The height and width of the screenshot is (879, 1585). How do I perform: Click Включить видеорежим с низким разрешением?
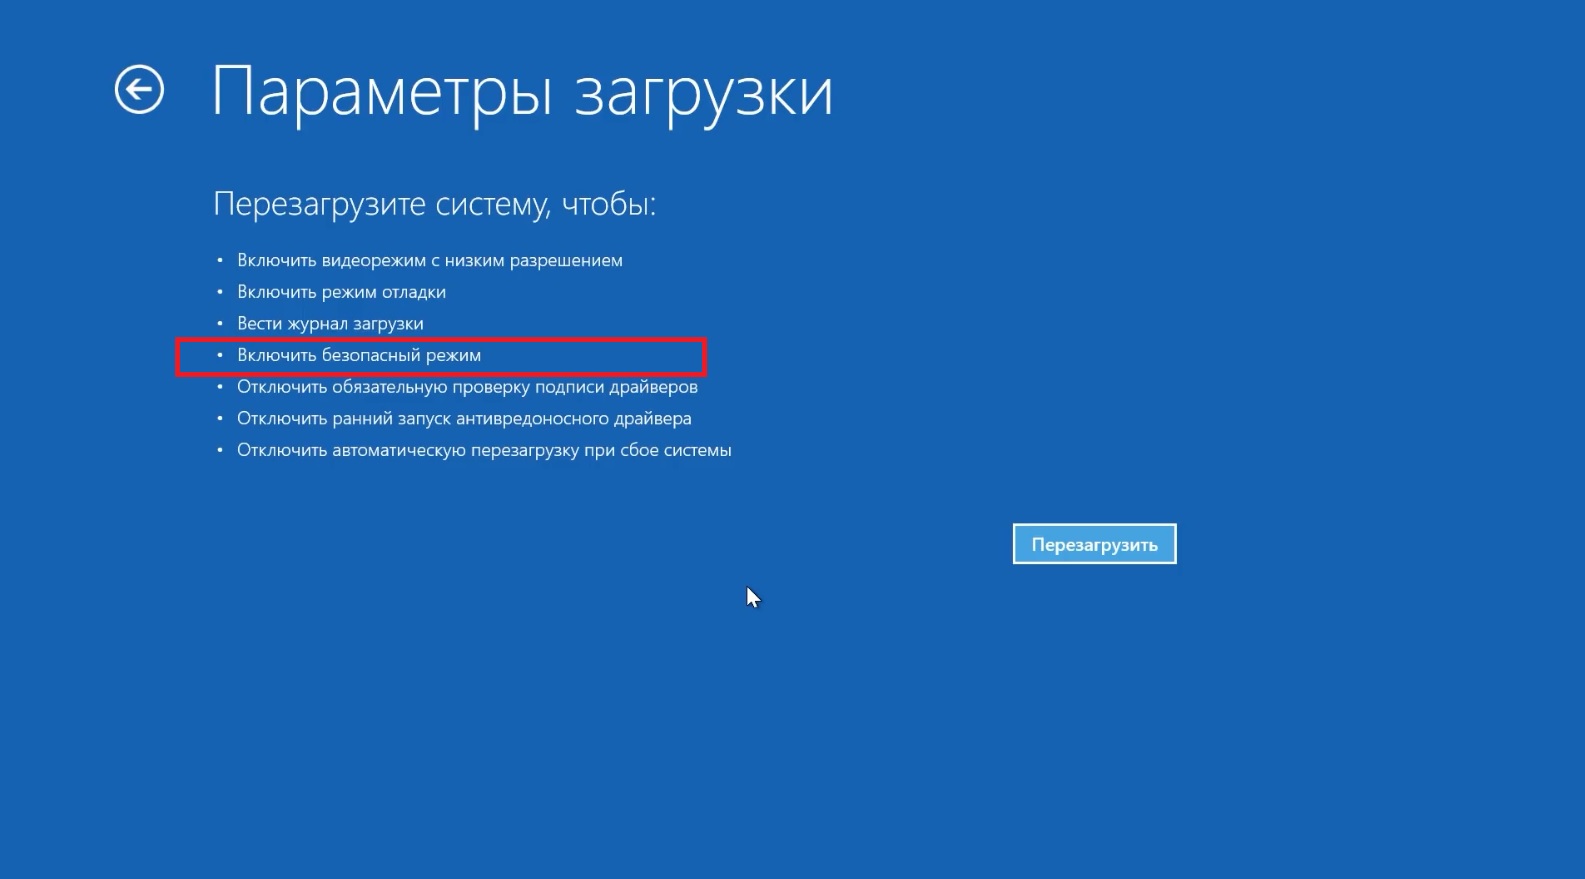point(430,260)
